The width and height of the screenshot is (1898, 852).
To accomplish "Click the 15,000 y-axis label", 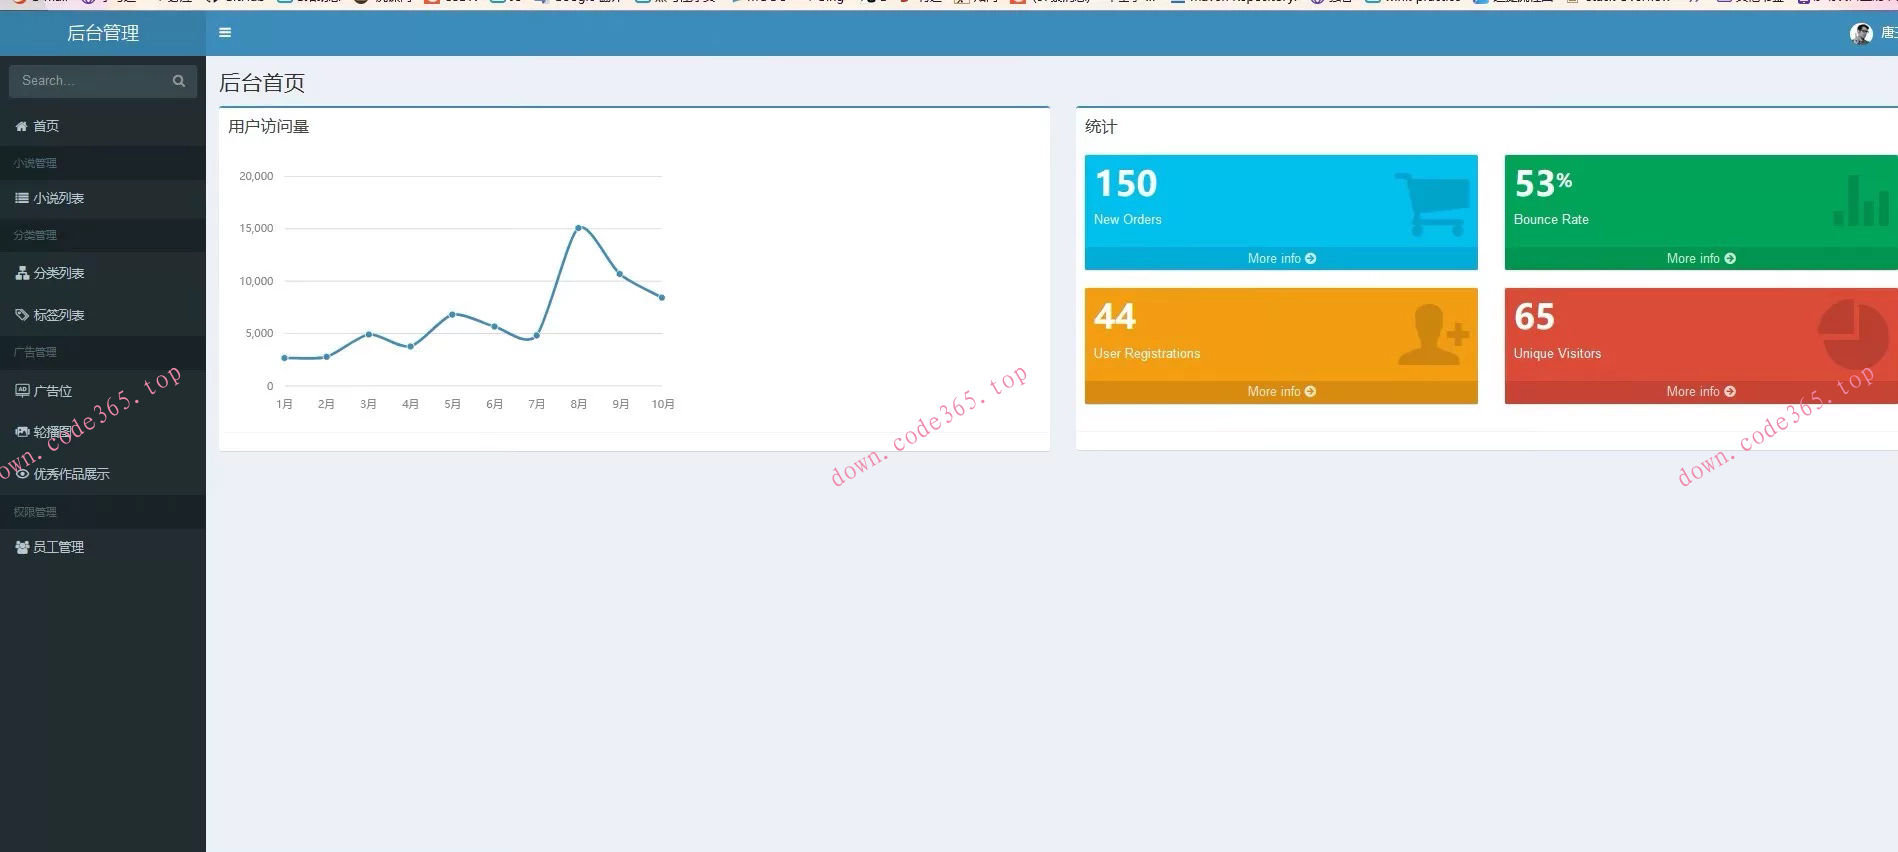I will (256, 229).
